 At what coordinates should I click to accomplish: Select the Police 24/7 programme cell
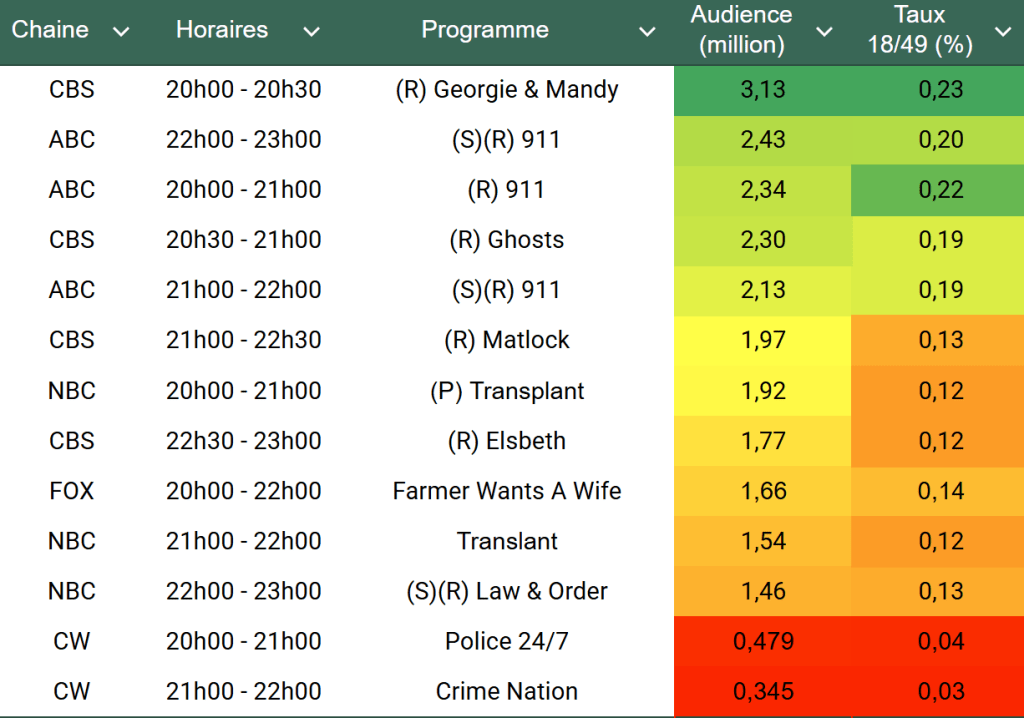[506, 641]
